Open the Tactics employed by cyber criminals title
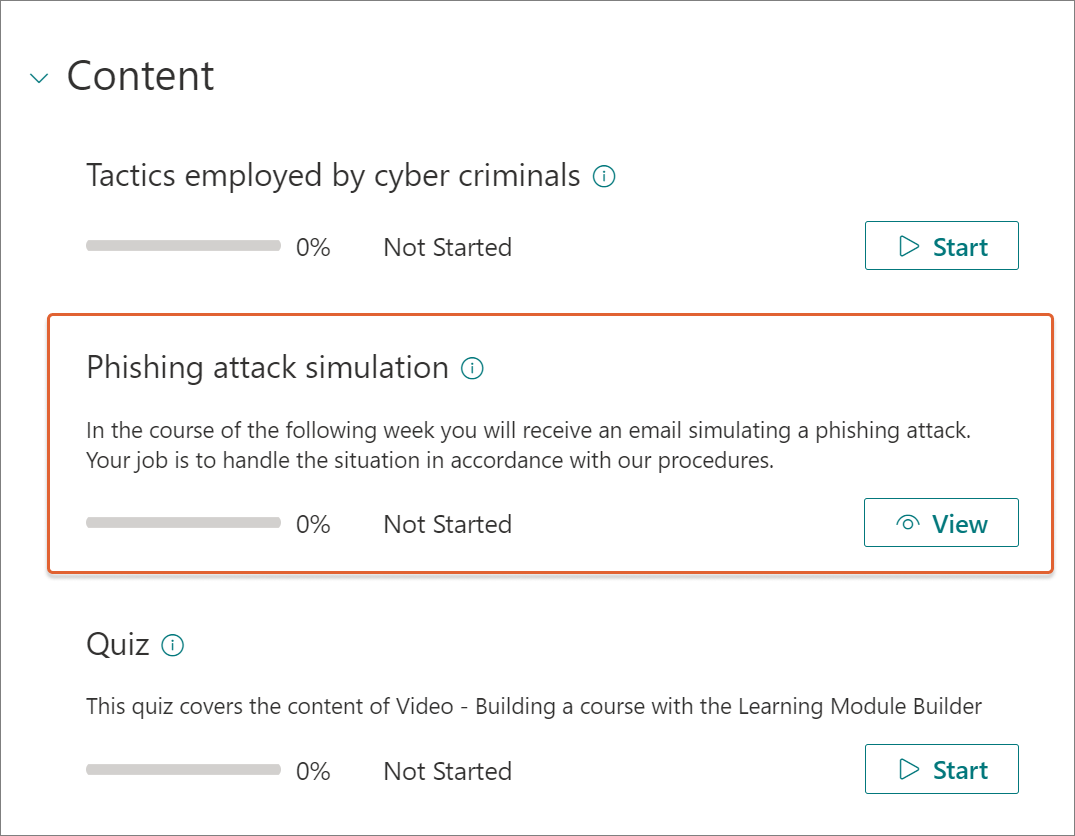This screenshot has height=836, width=1075. click(333, 176)
